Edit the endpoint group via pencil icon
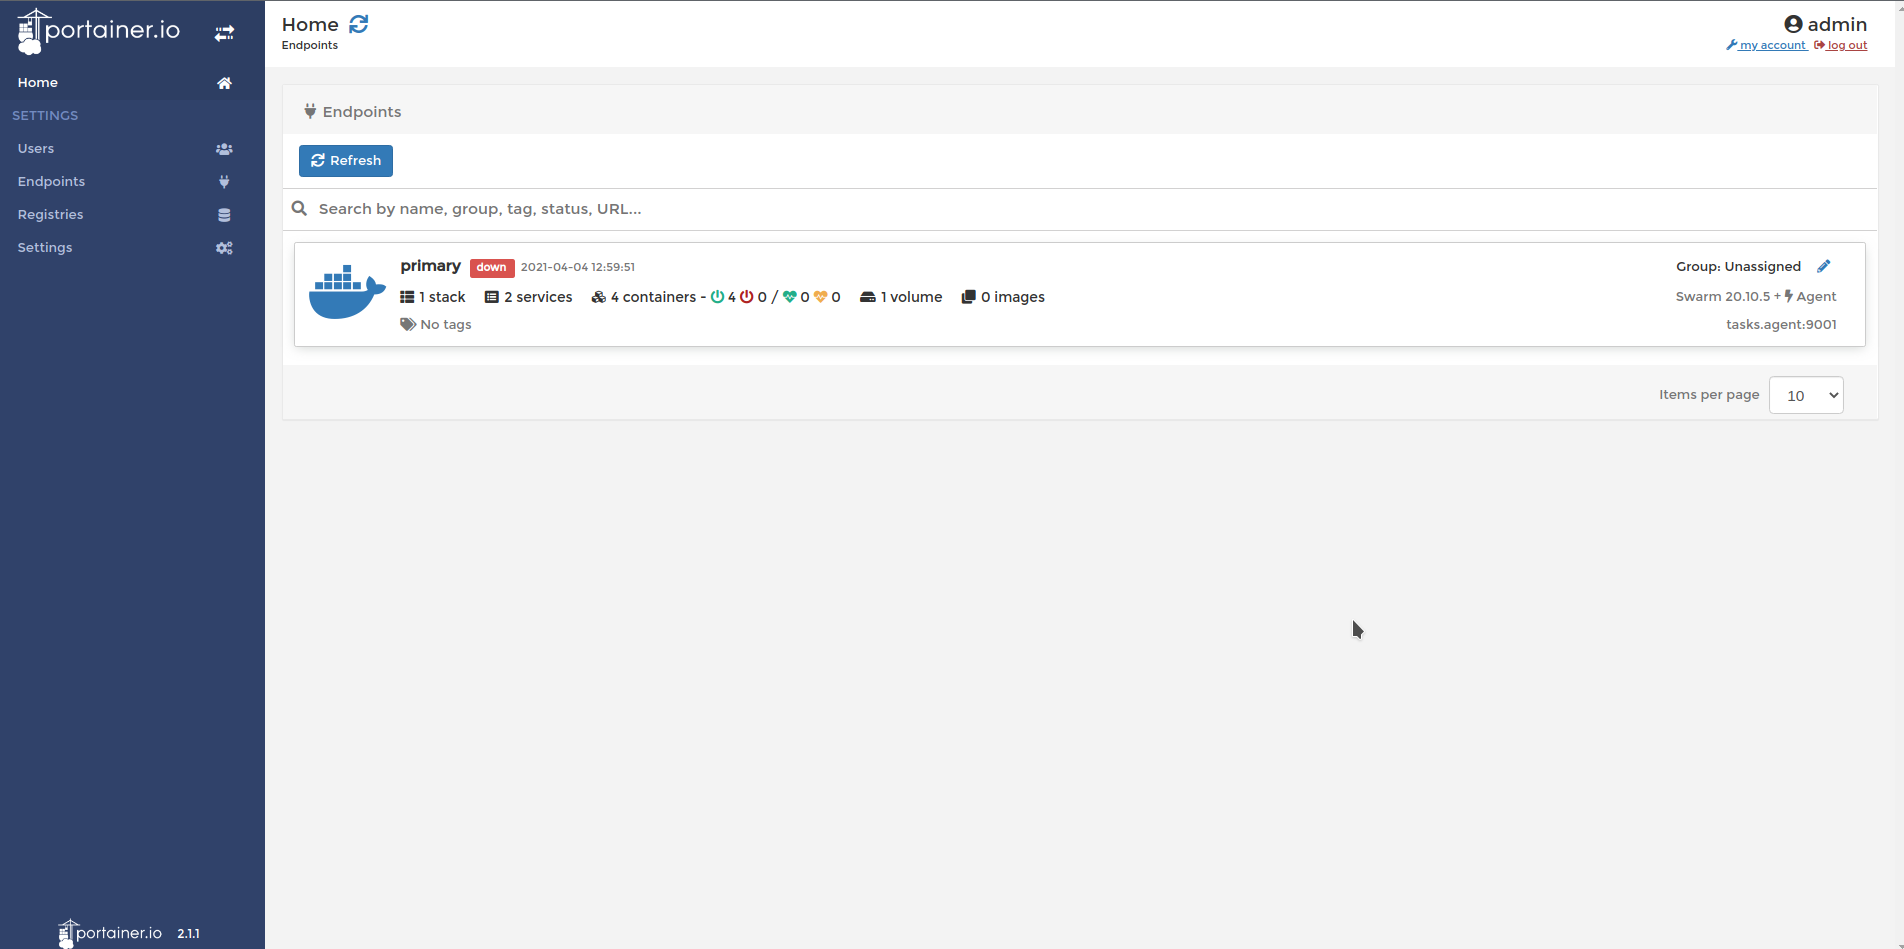1904x949 pixels. click(1824, 265)
